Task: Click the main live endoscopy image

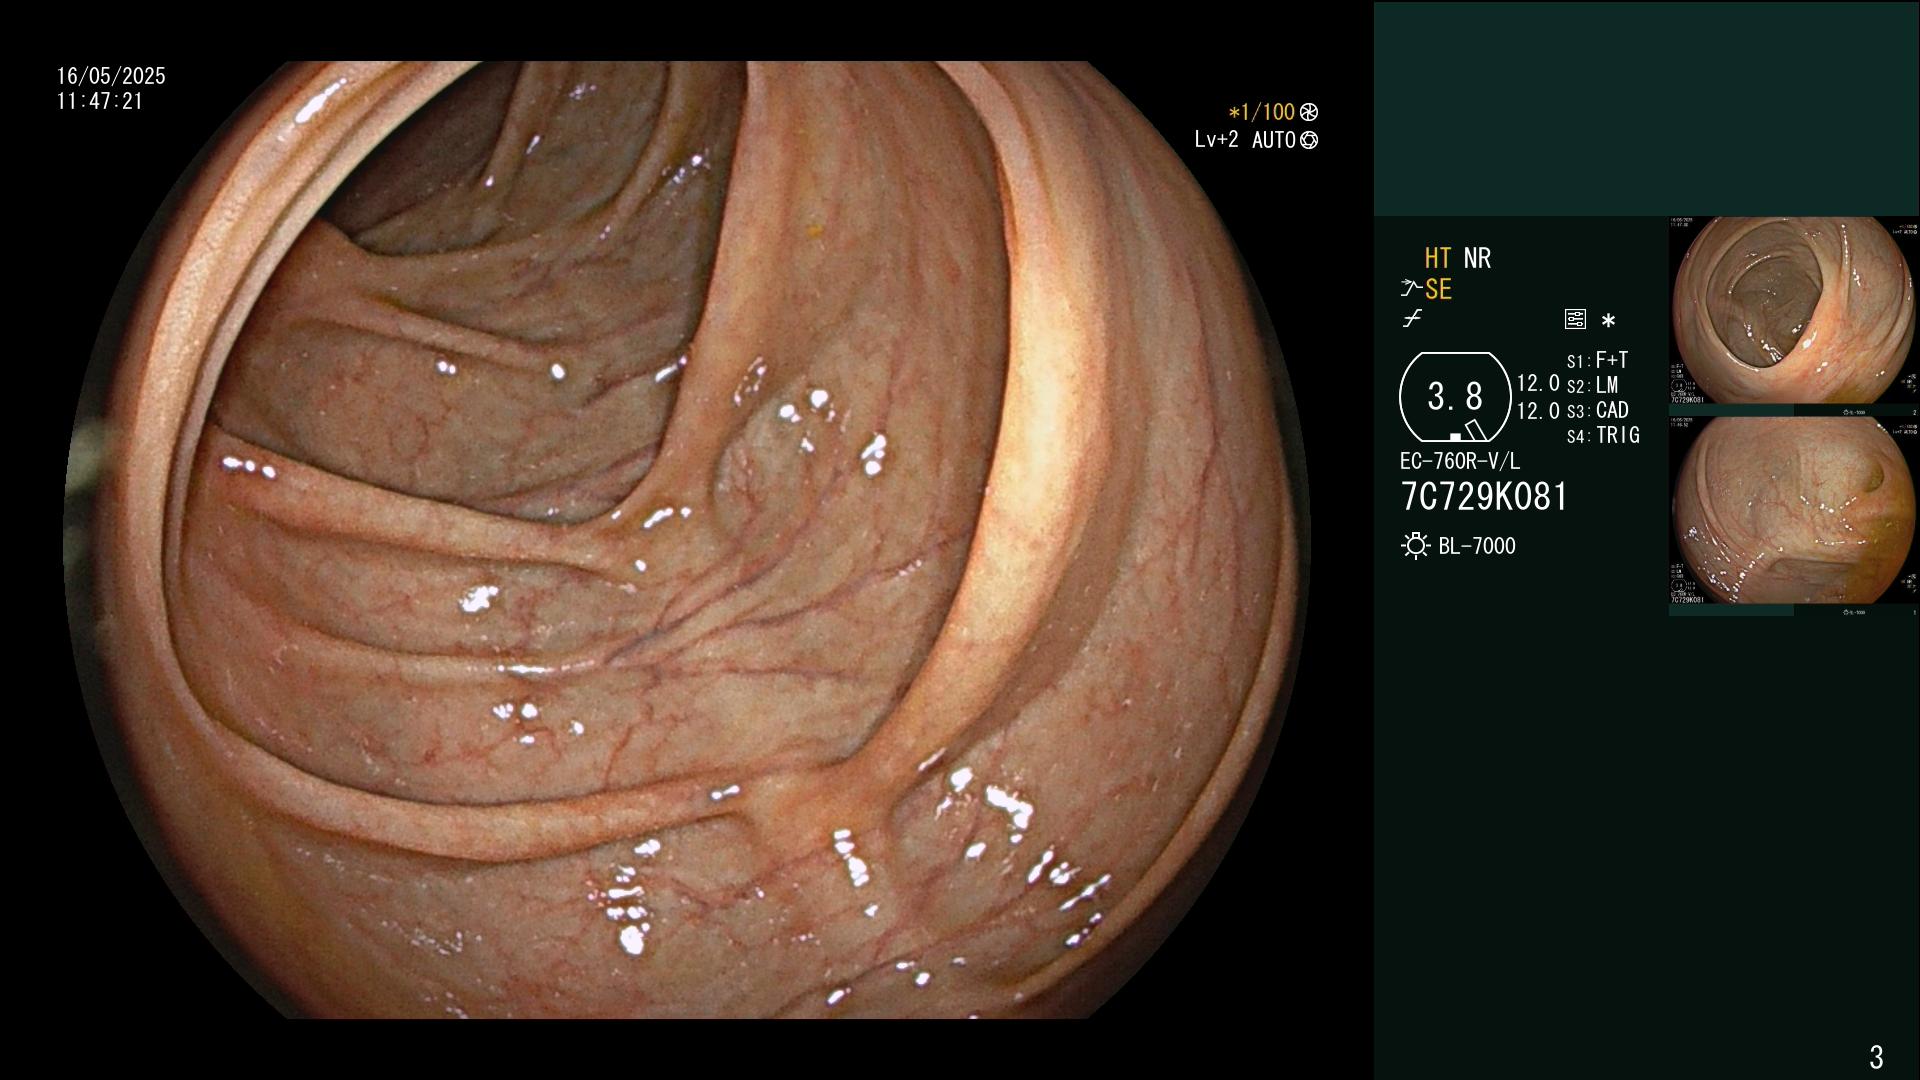Action: (687, 540)
